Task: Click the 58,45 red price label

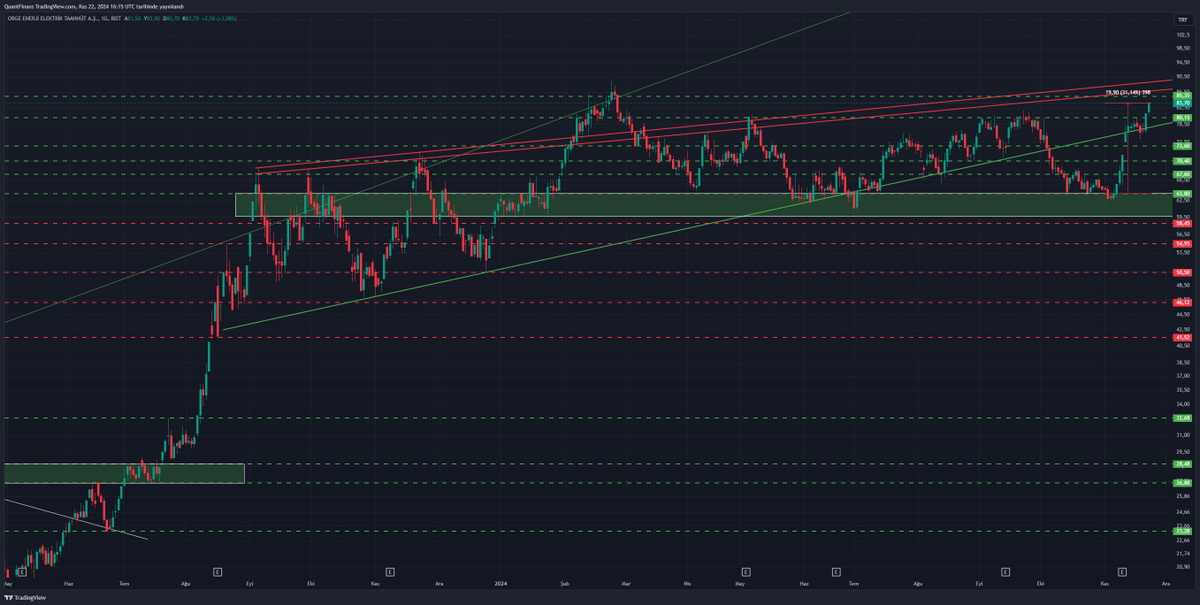Action: coord(1183,223)
